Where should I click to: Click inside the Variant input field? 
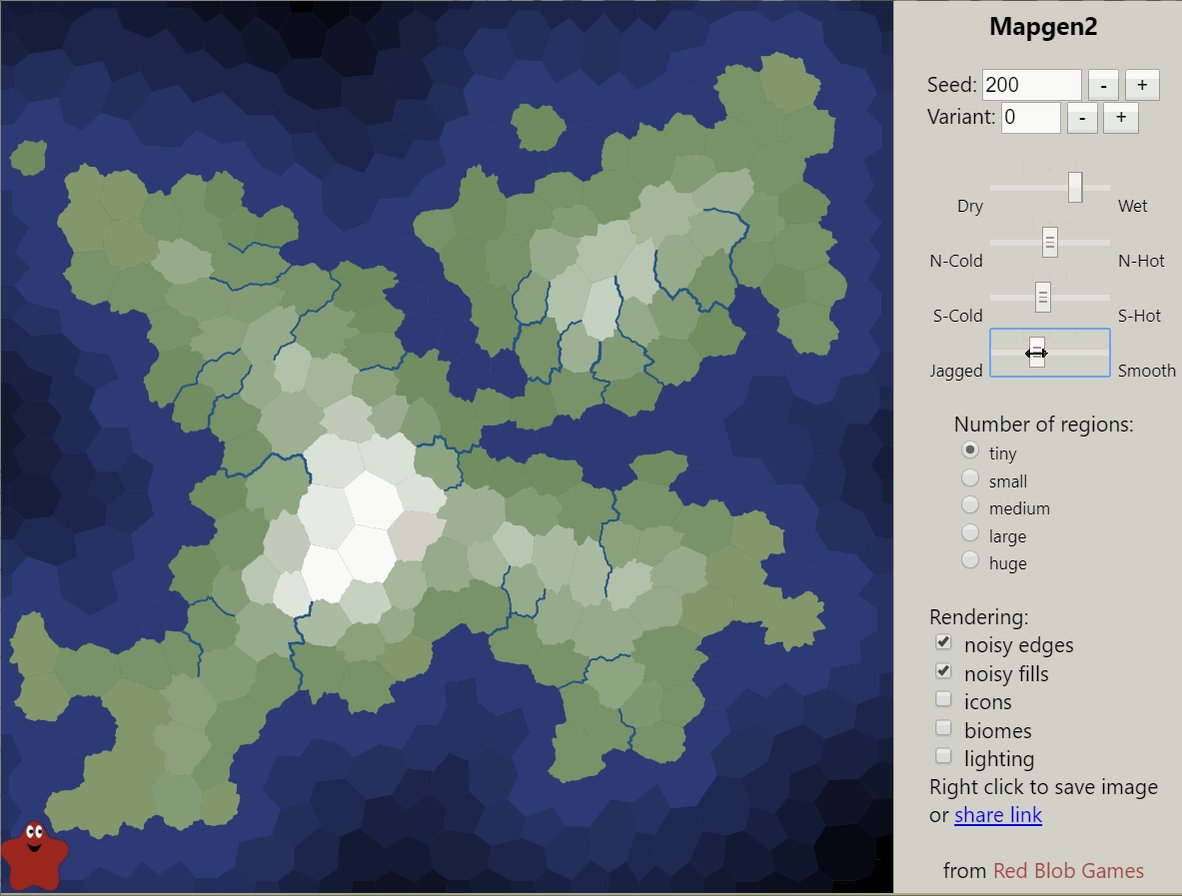[x=1030, y=118]
